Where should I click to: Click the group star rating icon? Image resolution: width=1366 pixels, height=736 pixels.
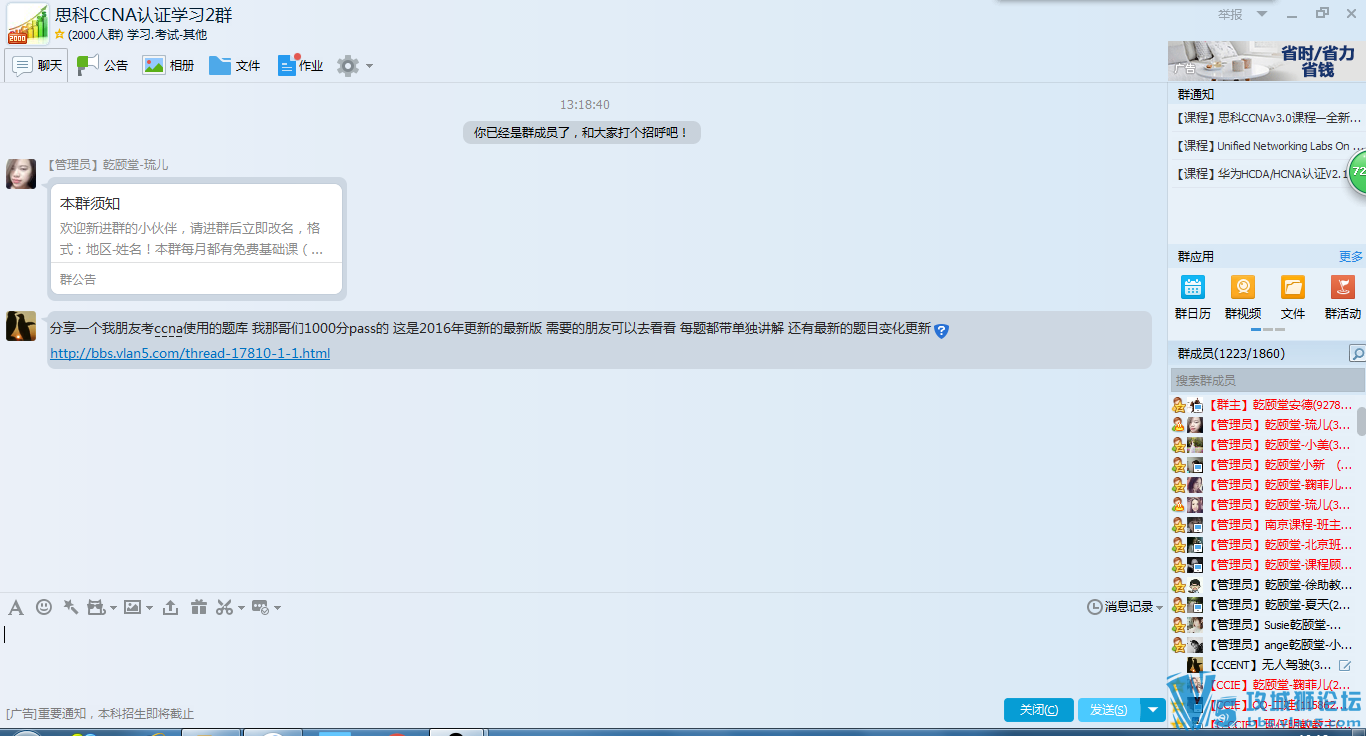coord(59,35)
